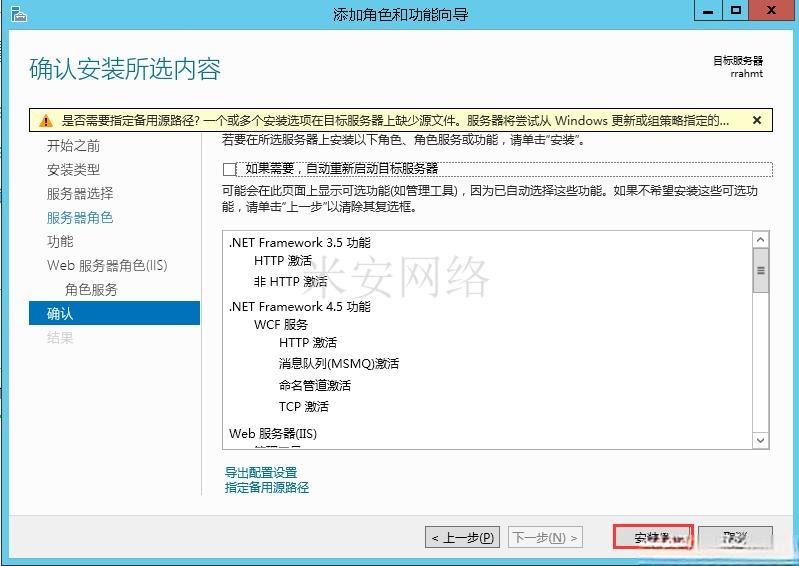The height and width of the screenshot is (566, 799).
Task: Dismiss the yellow warning banner with X
Action: [757, 120]
